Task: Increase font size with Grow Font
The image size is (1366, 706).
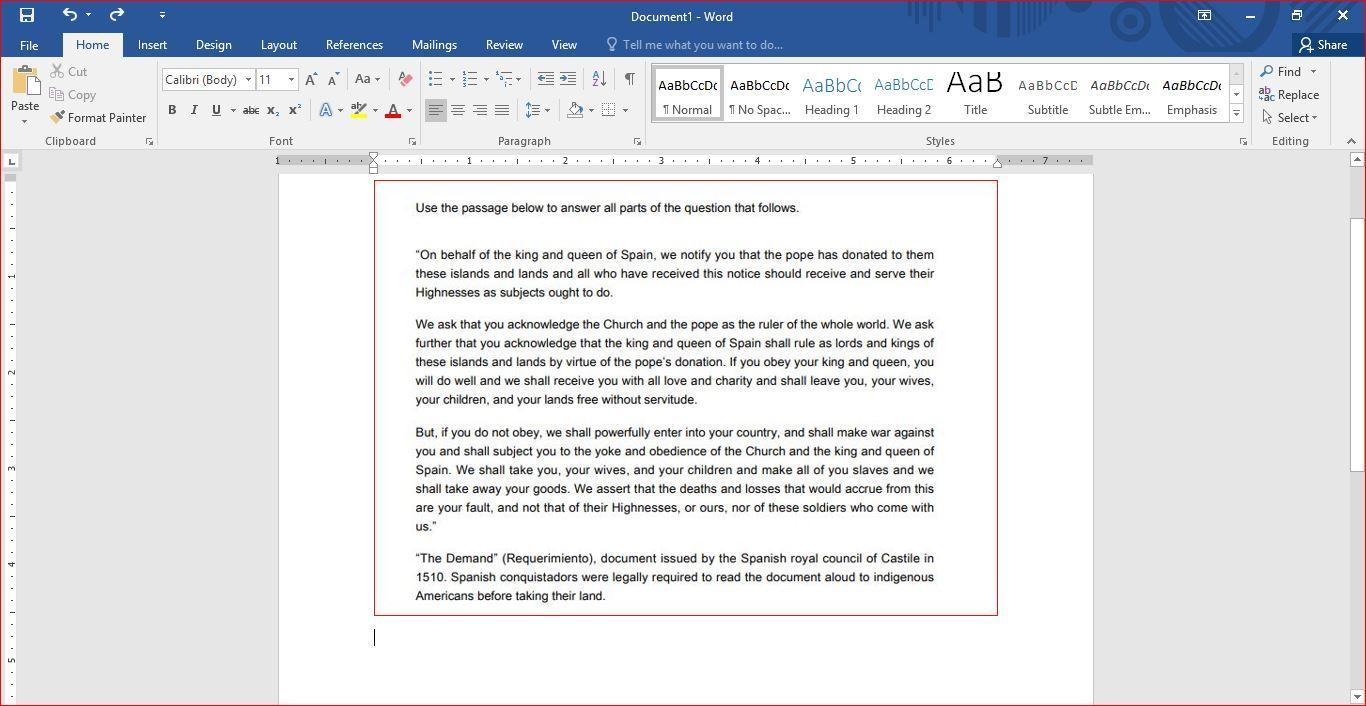Action: pyautogui.click(x=311, y=80)
